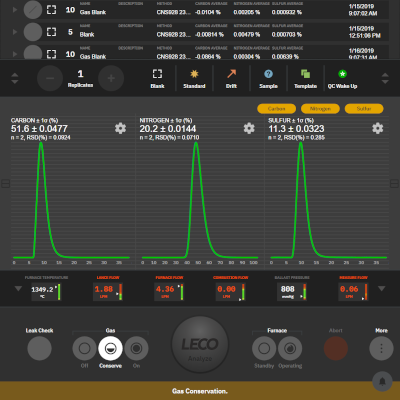Click Carbon value 51.6 ± 0.0477

point(39,129)
